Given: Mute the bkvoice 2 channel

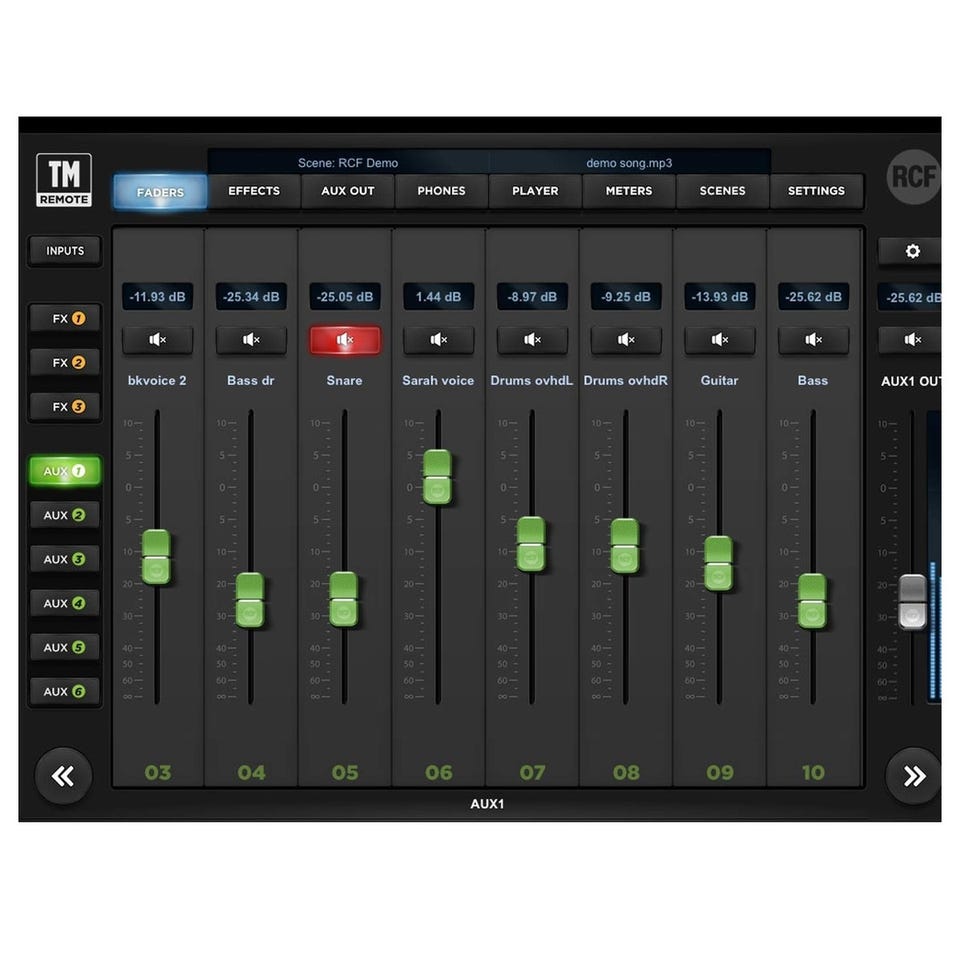Looking at the screenshot, I should pos(157,339).
